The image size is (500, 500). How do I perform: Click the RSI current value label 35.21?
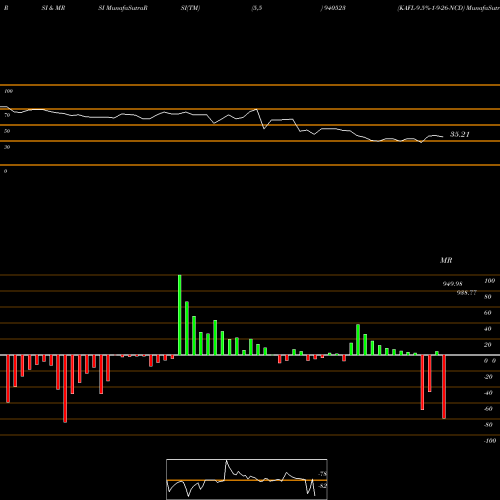tap(460, 134)
